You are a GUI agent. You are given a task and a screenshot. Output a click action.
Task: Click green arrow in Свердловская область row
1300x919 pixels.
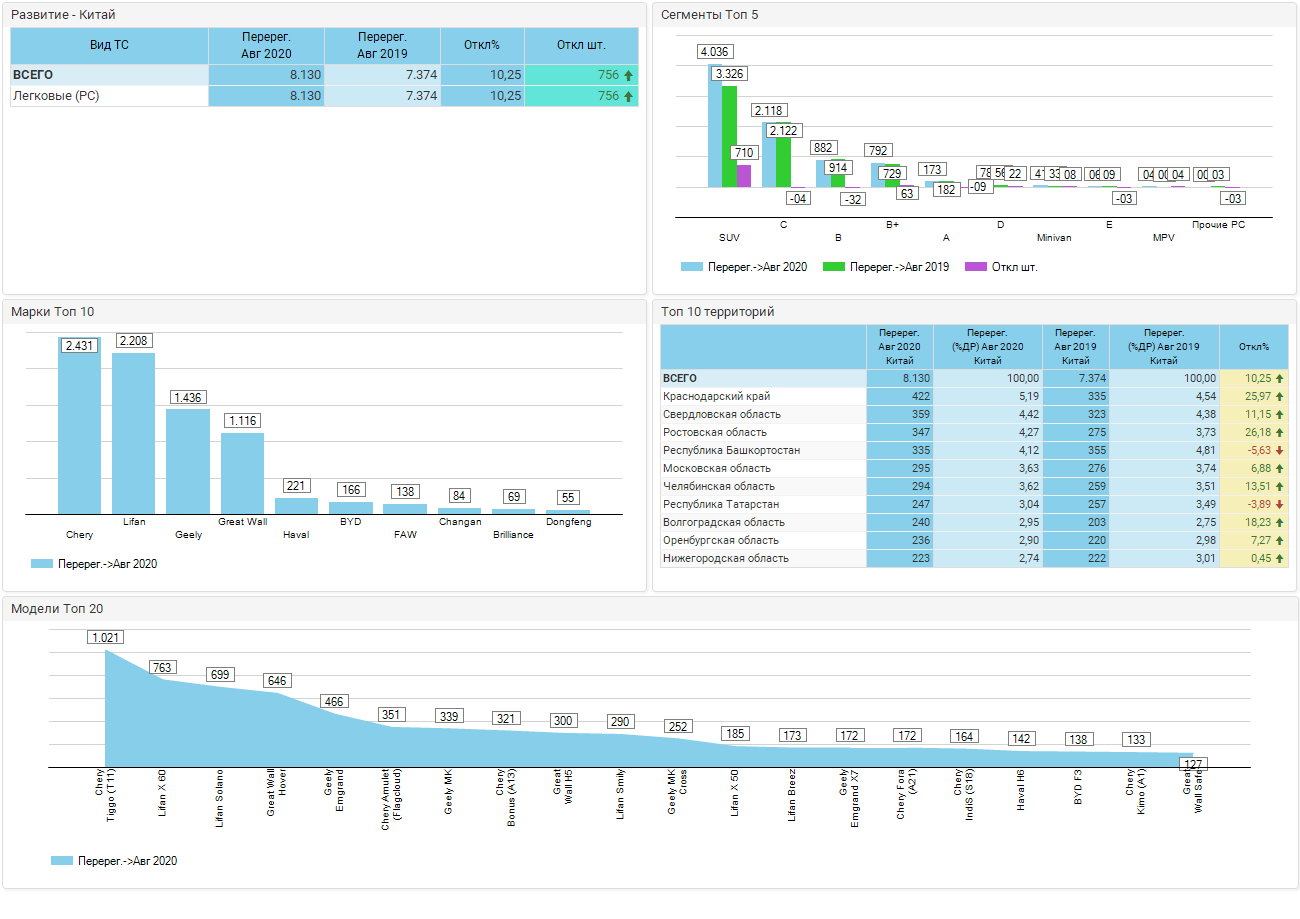[1280, 415]
